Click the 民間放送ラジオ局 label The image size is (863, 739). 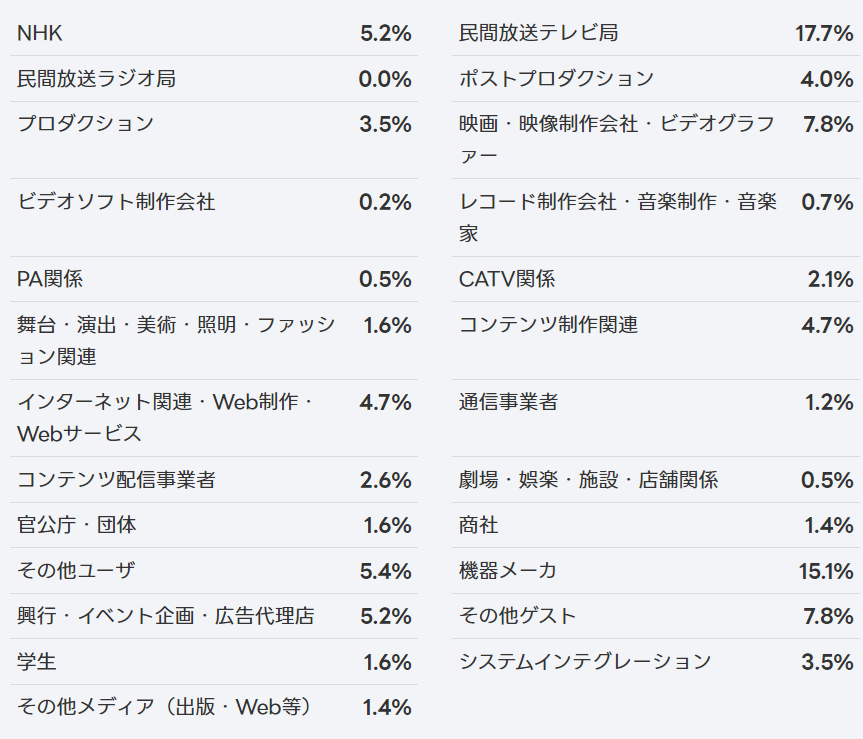coord(96,79)
